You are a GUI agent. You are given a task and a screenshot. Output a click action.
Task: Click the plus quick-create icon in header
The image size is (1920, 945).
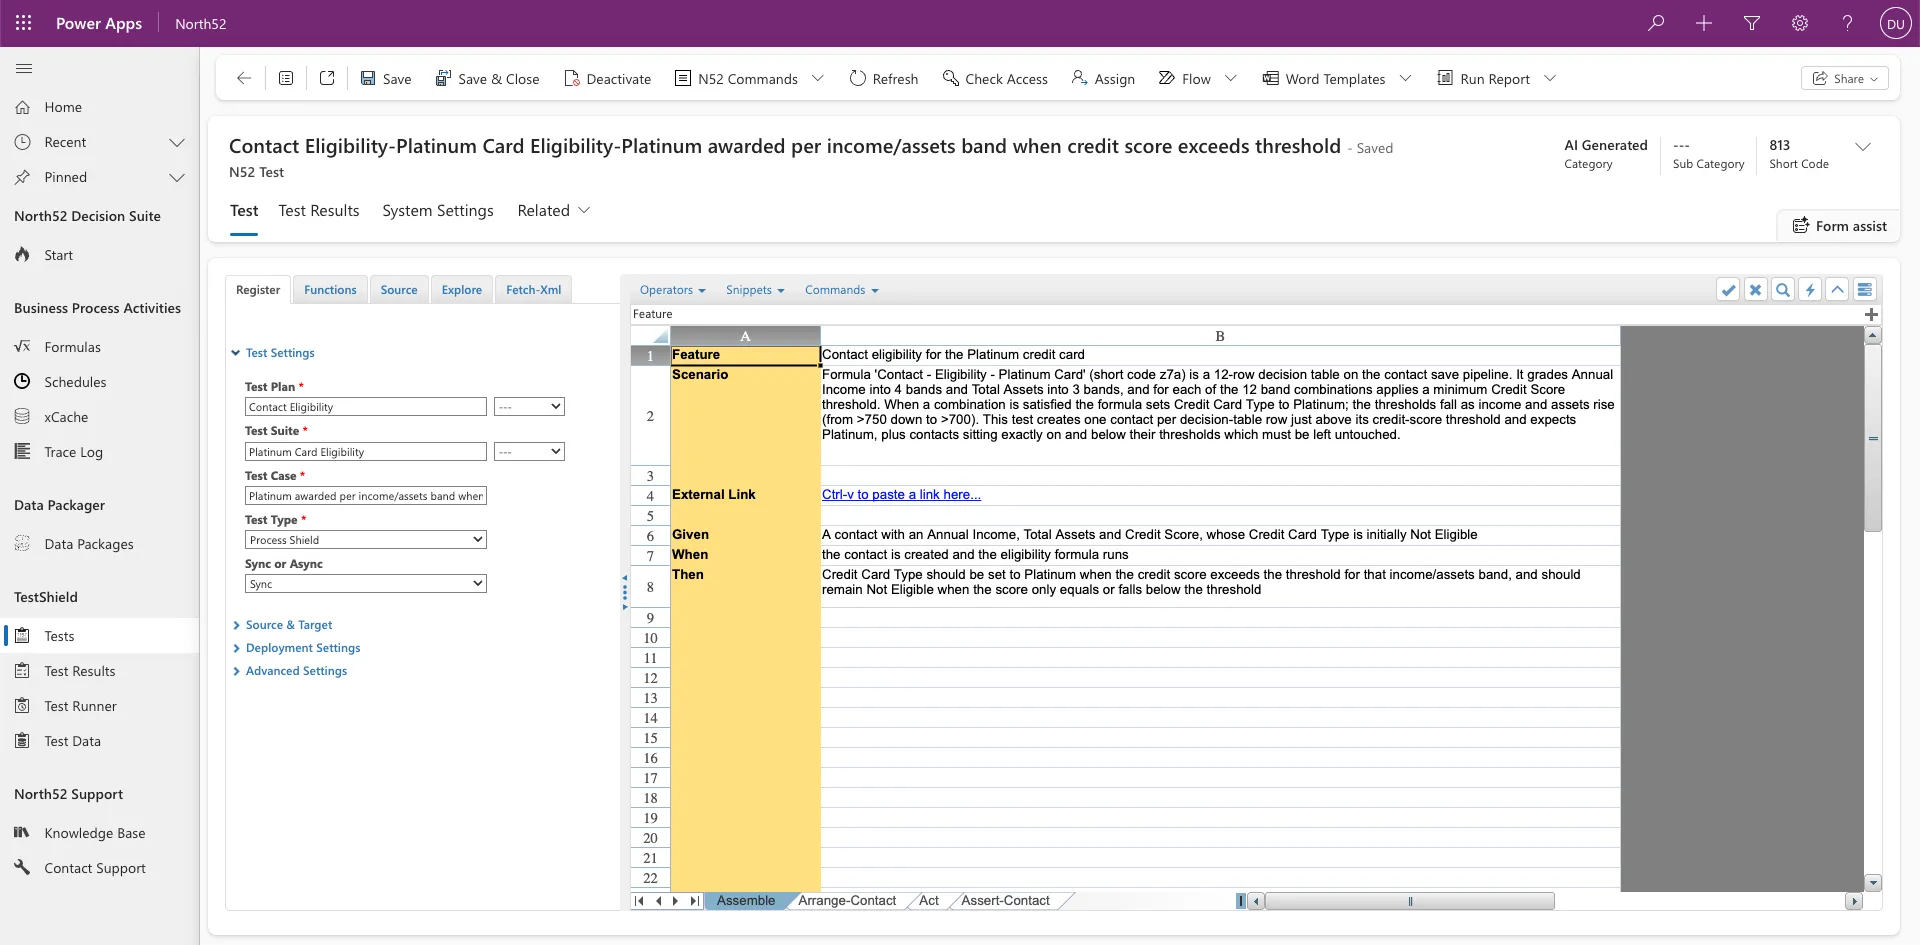click(x=1704, y=23)
